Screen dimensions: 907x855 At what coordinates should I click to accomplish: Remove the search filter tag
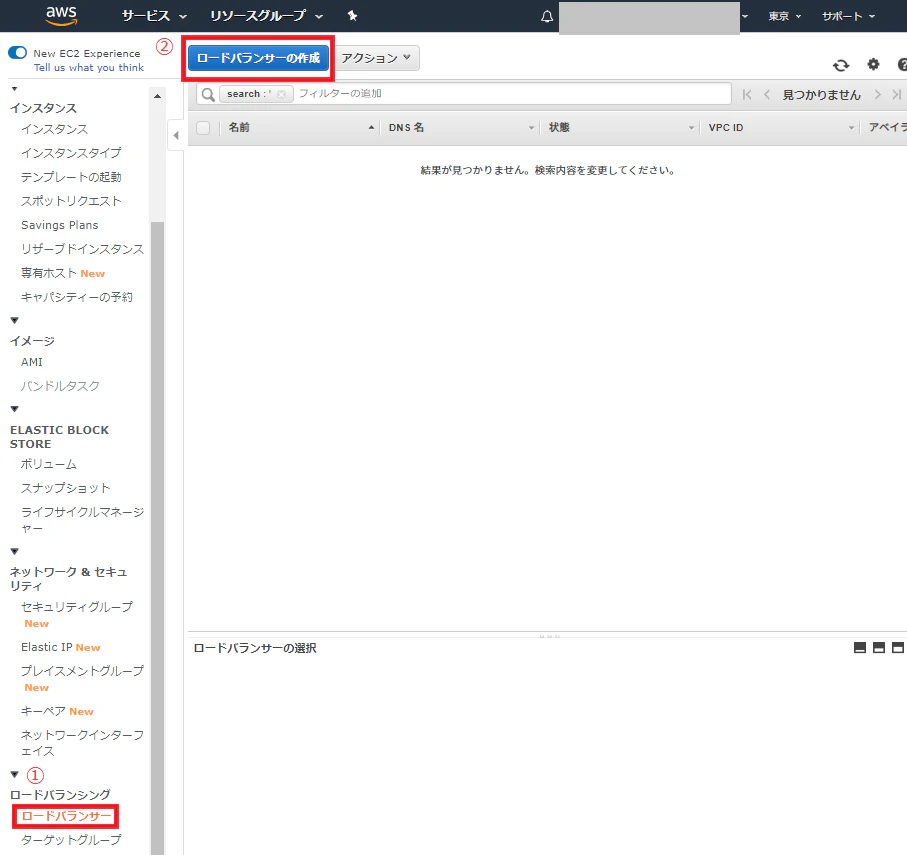pyautogui.click(x=281, y=94)
